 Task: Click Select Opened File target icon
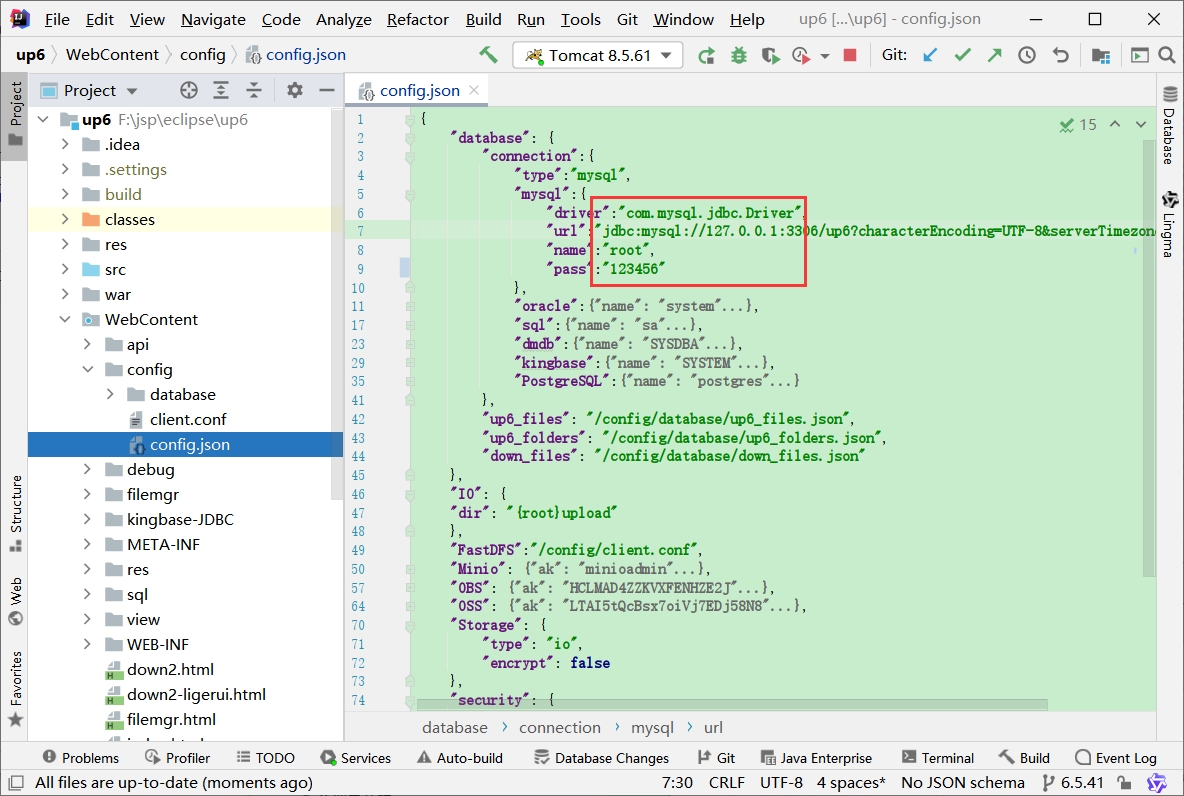189,90
